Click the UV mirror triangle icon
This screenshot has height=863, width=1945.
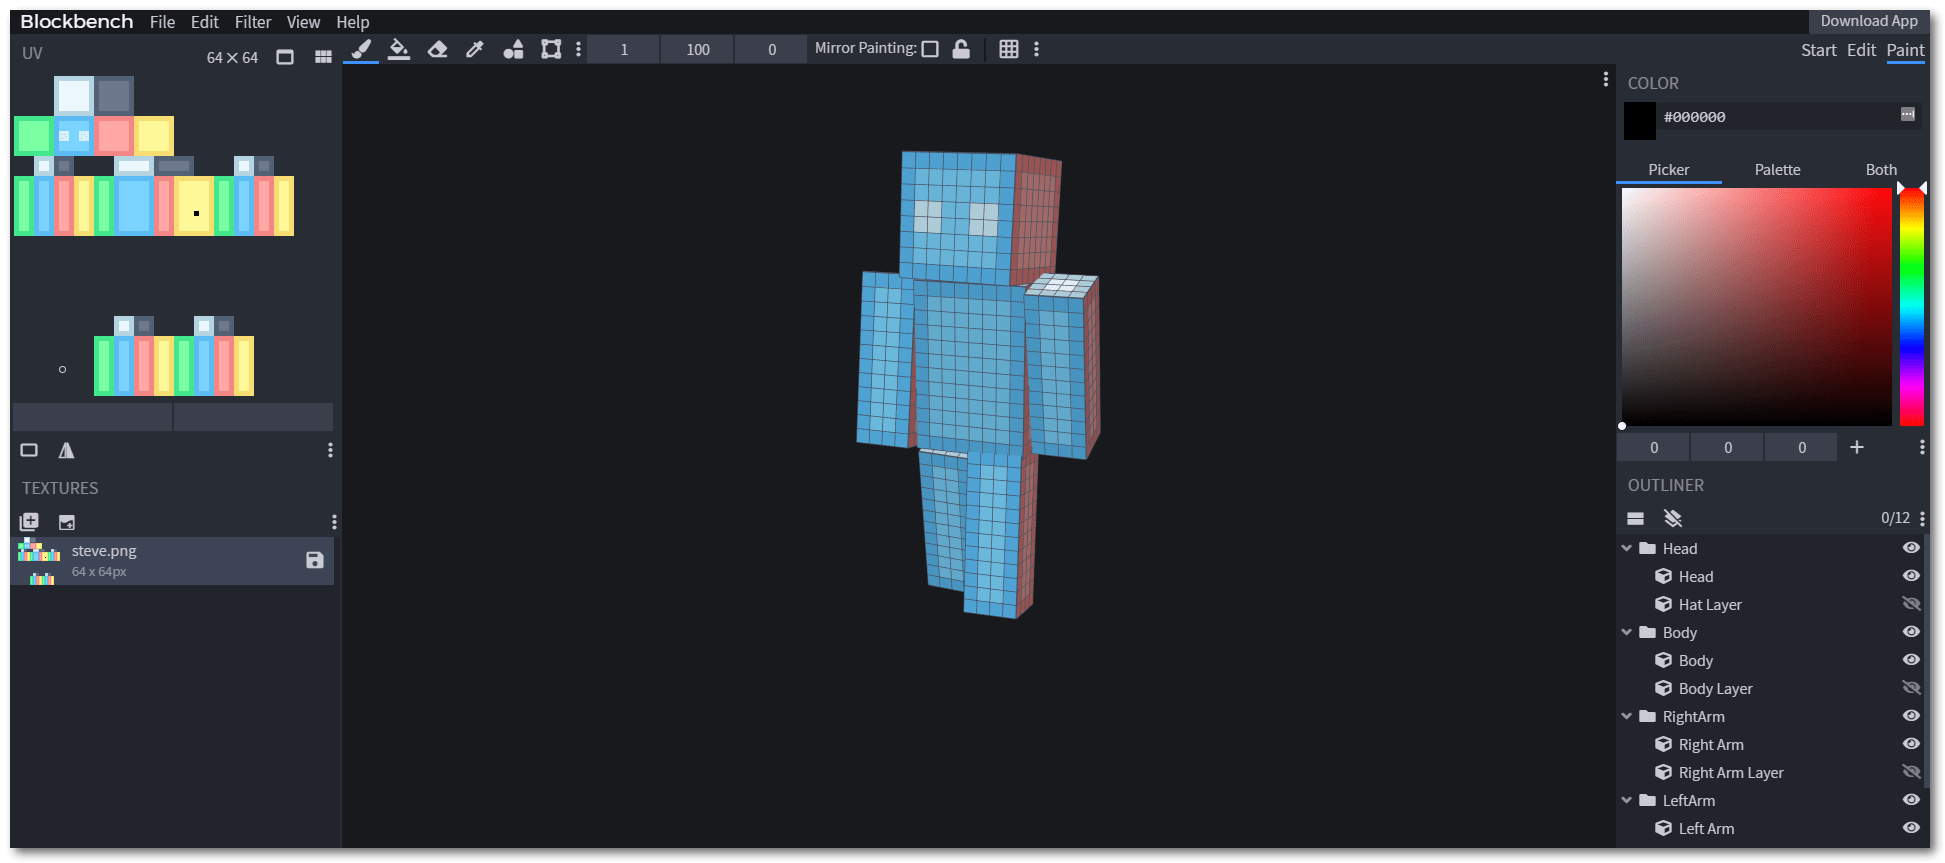tap(66, 450)
